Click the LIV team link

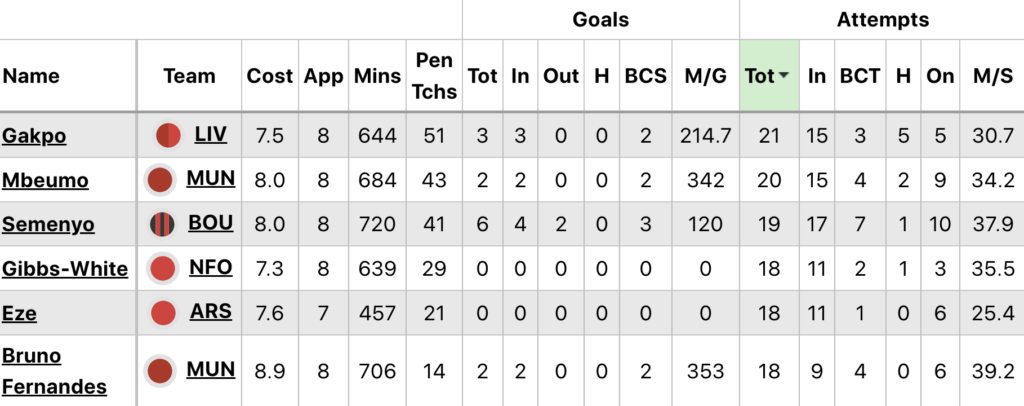(213, 134)
